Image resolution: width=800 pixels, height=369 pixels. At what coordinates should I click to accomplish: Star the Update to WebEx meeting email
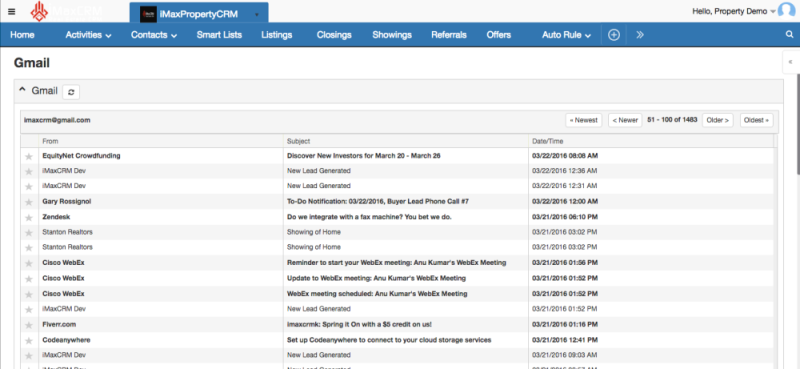pos(29,279)
